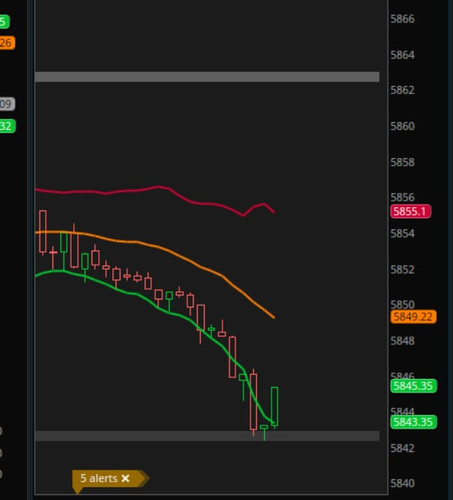This screenshot has height=500, width=453.
Task: Select the upper gray horizontal price band
Action: tap(207, 77)
